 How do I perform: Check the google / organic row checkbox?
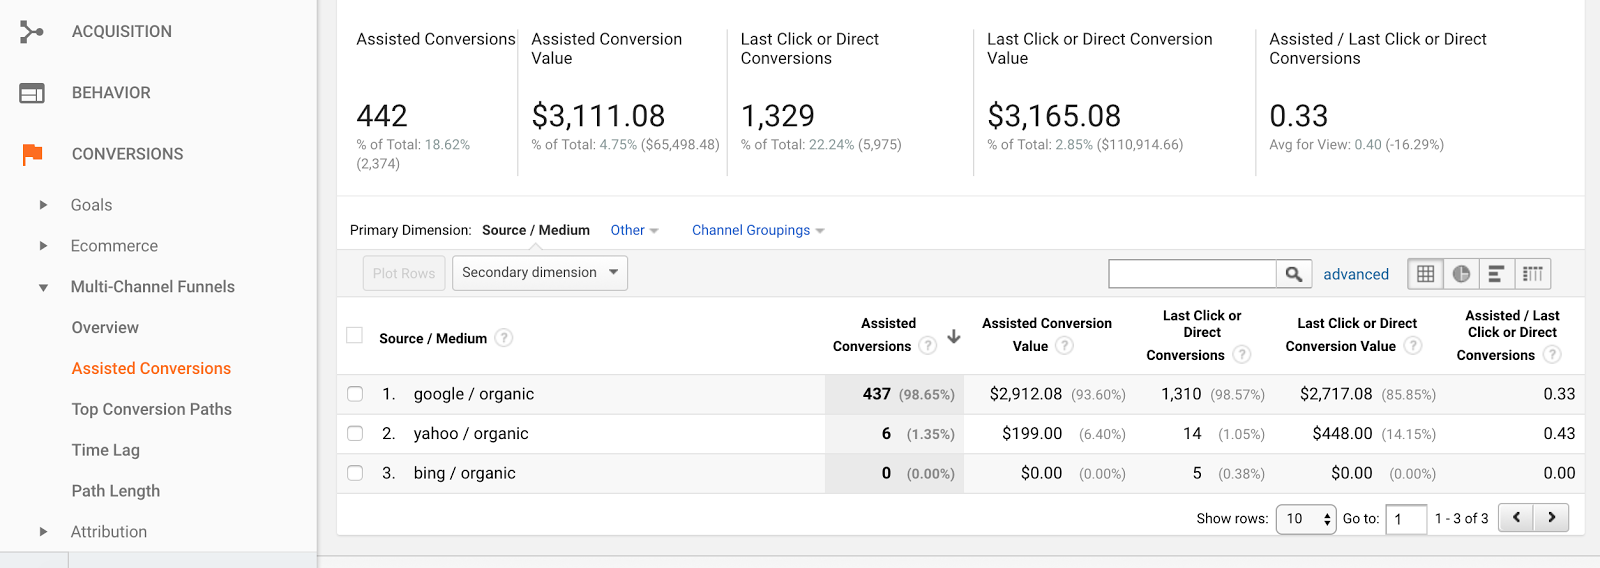click(355, 394)
